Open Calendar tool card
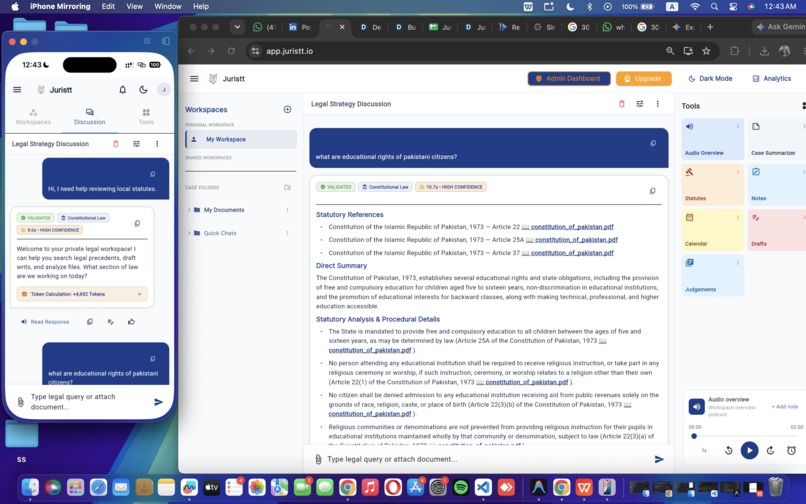 tap(712, 230)
